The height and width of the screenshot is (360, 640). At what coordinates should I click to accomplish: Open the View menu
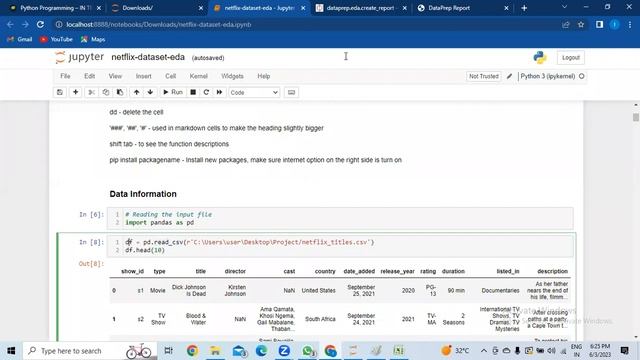(x=115, y=76)
